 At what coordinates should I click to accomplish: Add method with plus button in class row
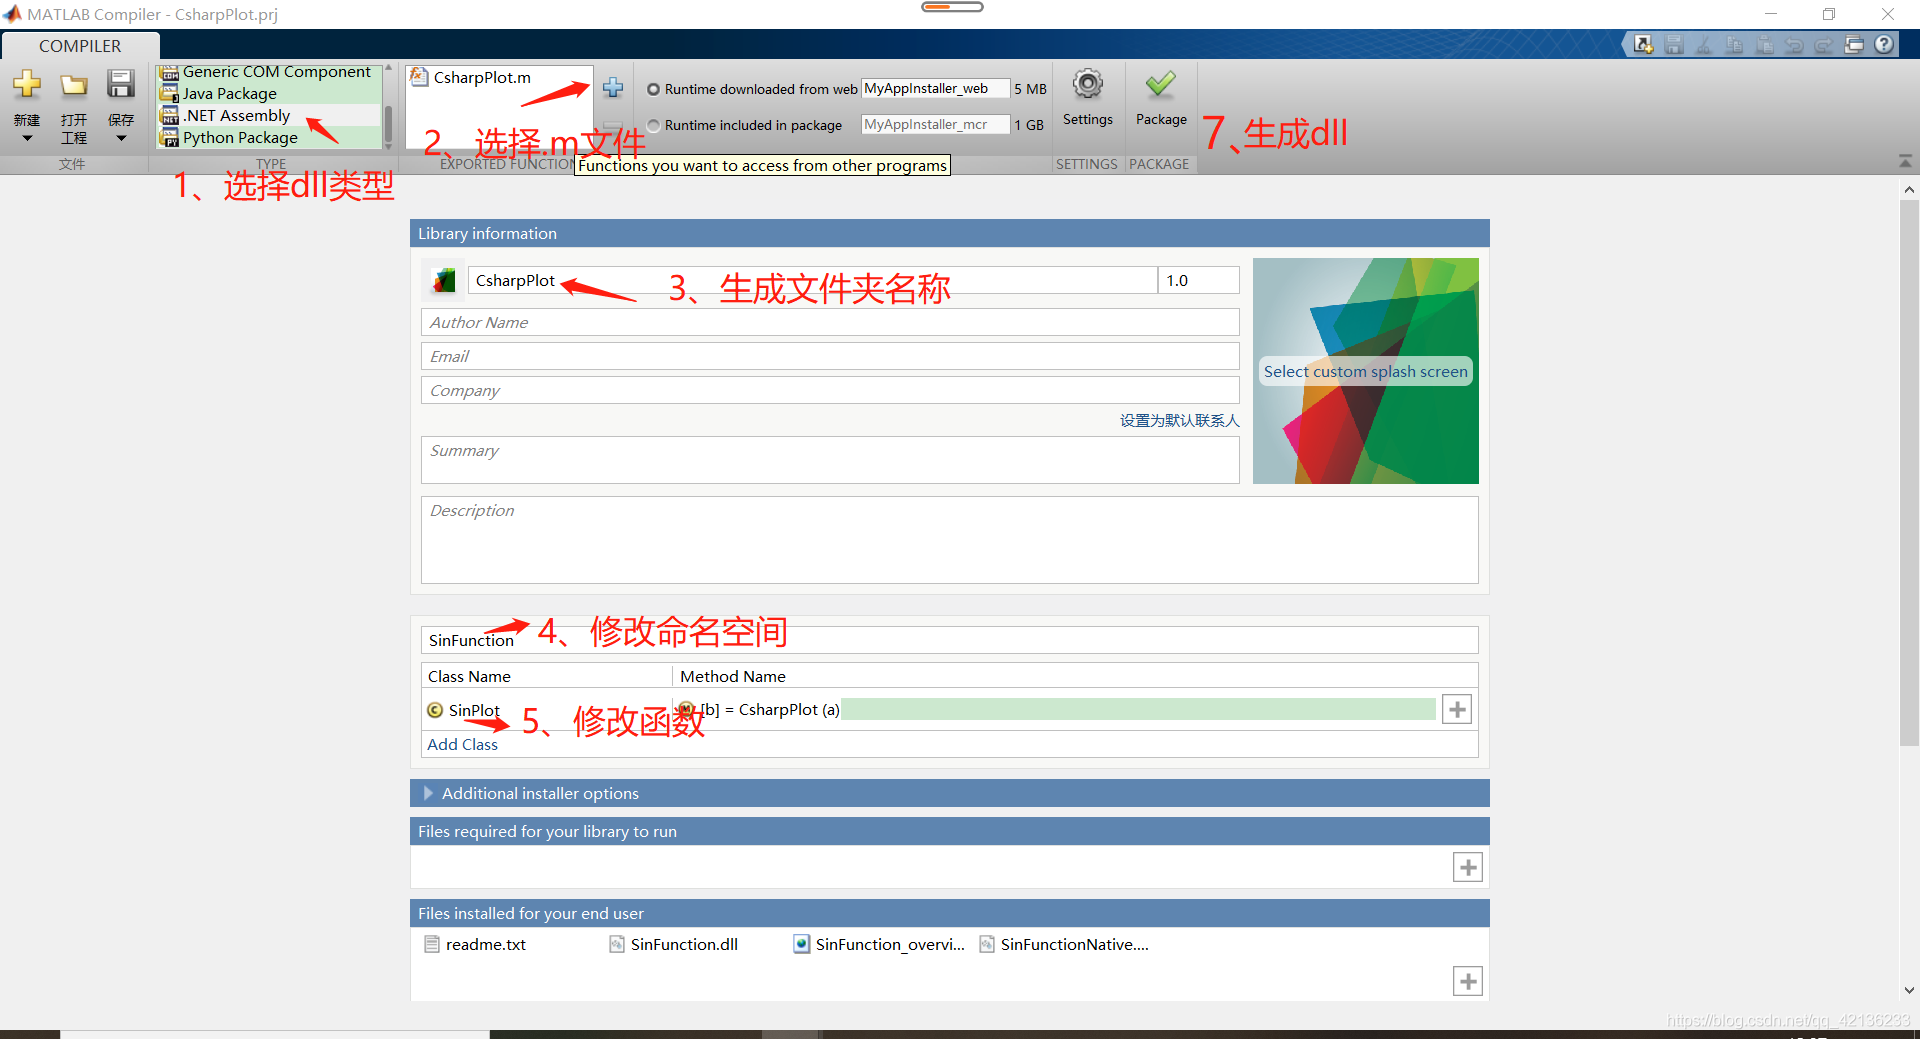pos(1457,710)
